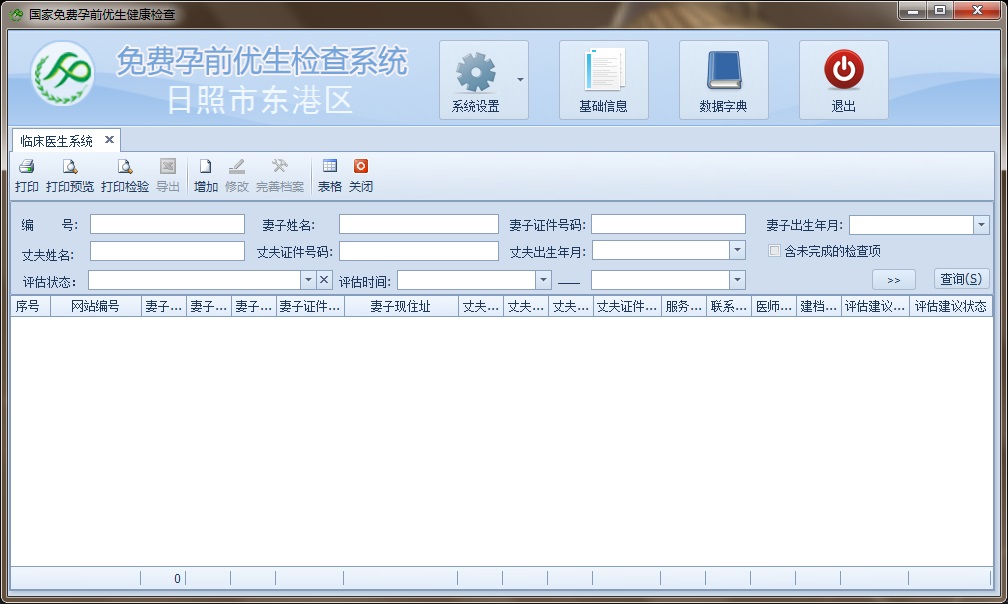Open the 评估状态 dropdown list
The height and width of the screenshot is (604, 1008).
click(x=308, y=280)
